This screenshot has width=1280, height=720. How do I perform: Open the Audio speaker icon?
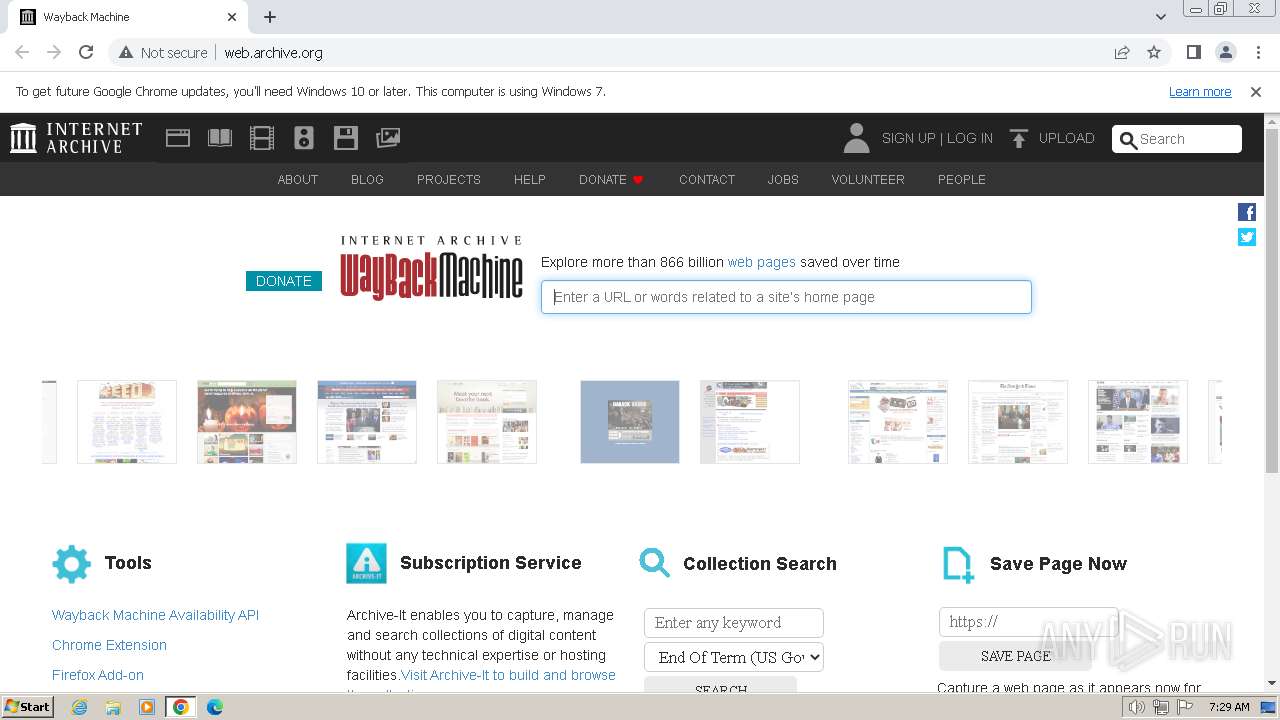[304, 138]
